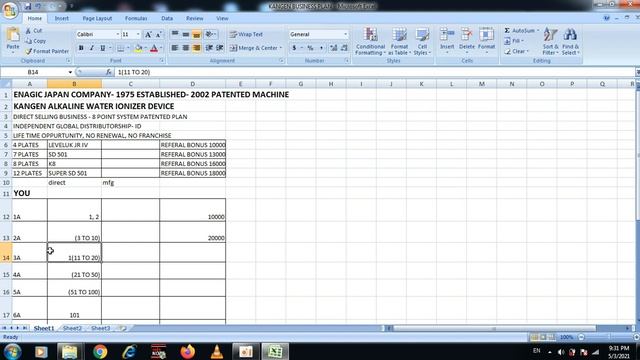The height and width of the screenshot is (360, 640).
Task: Open the Font Color dropdown arrow
Action: tap(161, 48)
